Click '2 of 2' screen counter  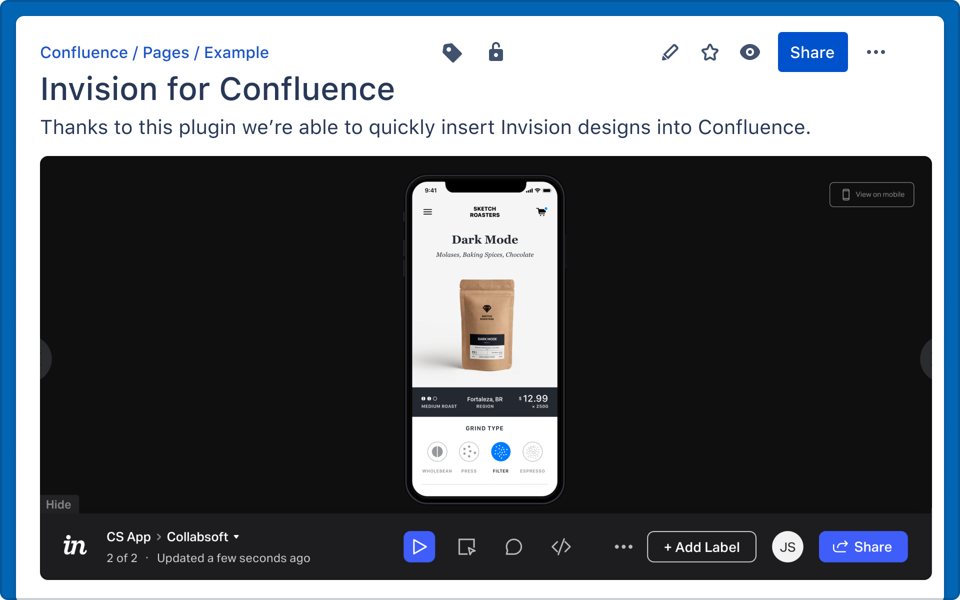point(122,558)
